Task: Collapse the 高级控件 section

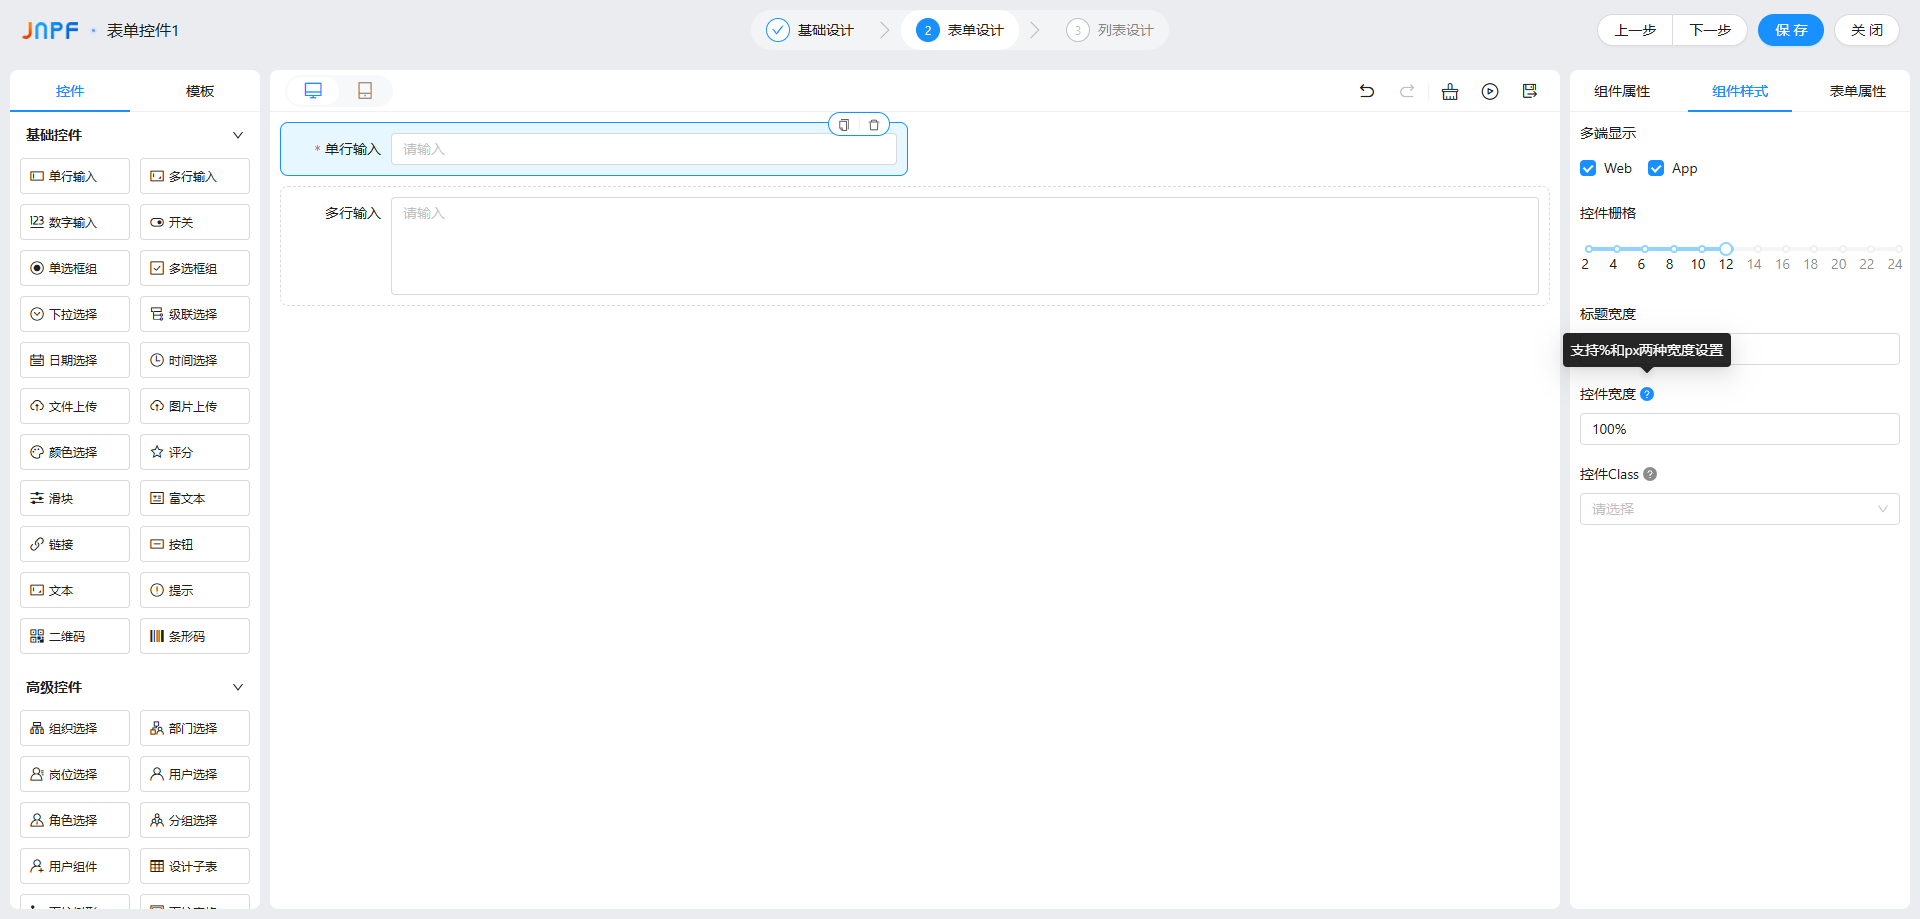Action: pos(238,687)
